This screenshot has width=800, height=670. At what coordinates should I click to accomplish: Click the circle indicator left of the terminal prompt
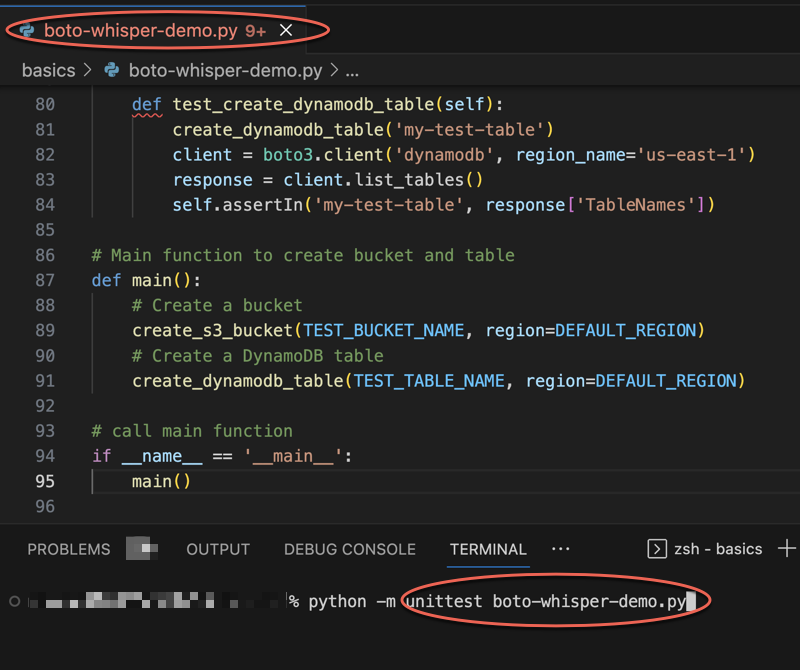[13, 601]
